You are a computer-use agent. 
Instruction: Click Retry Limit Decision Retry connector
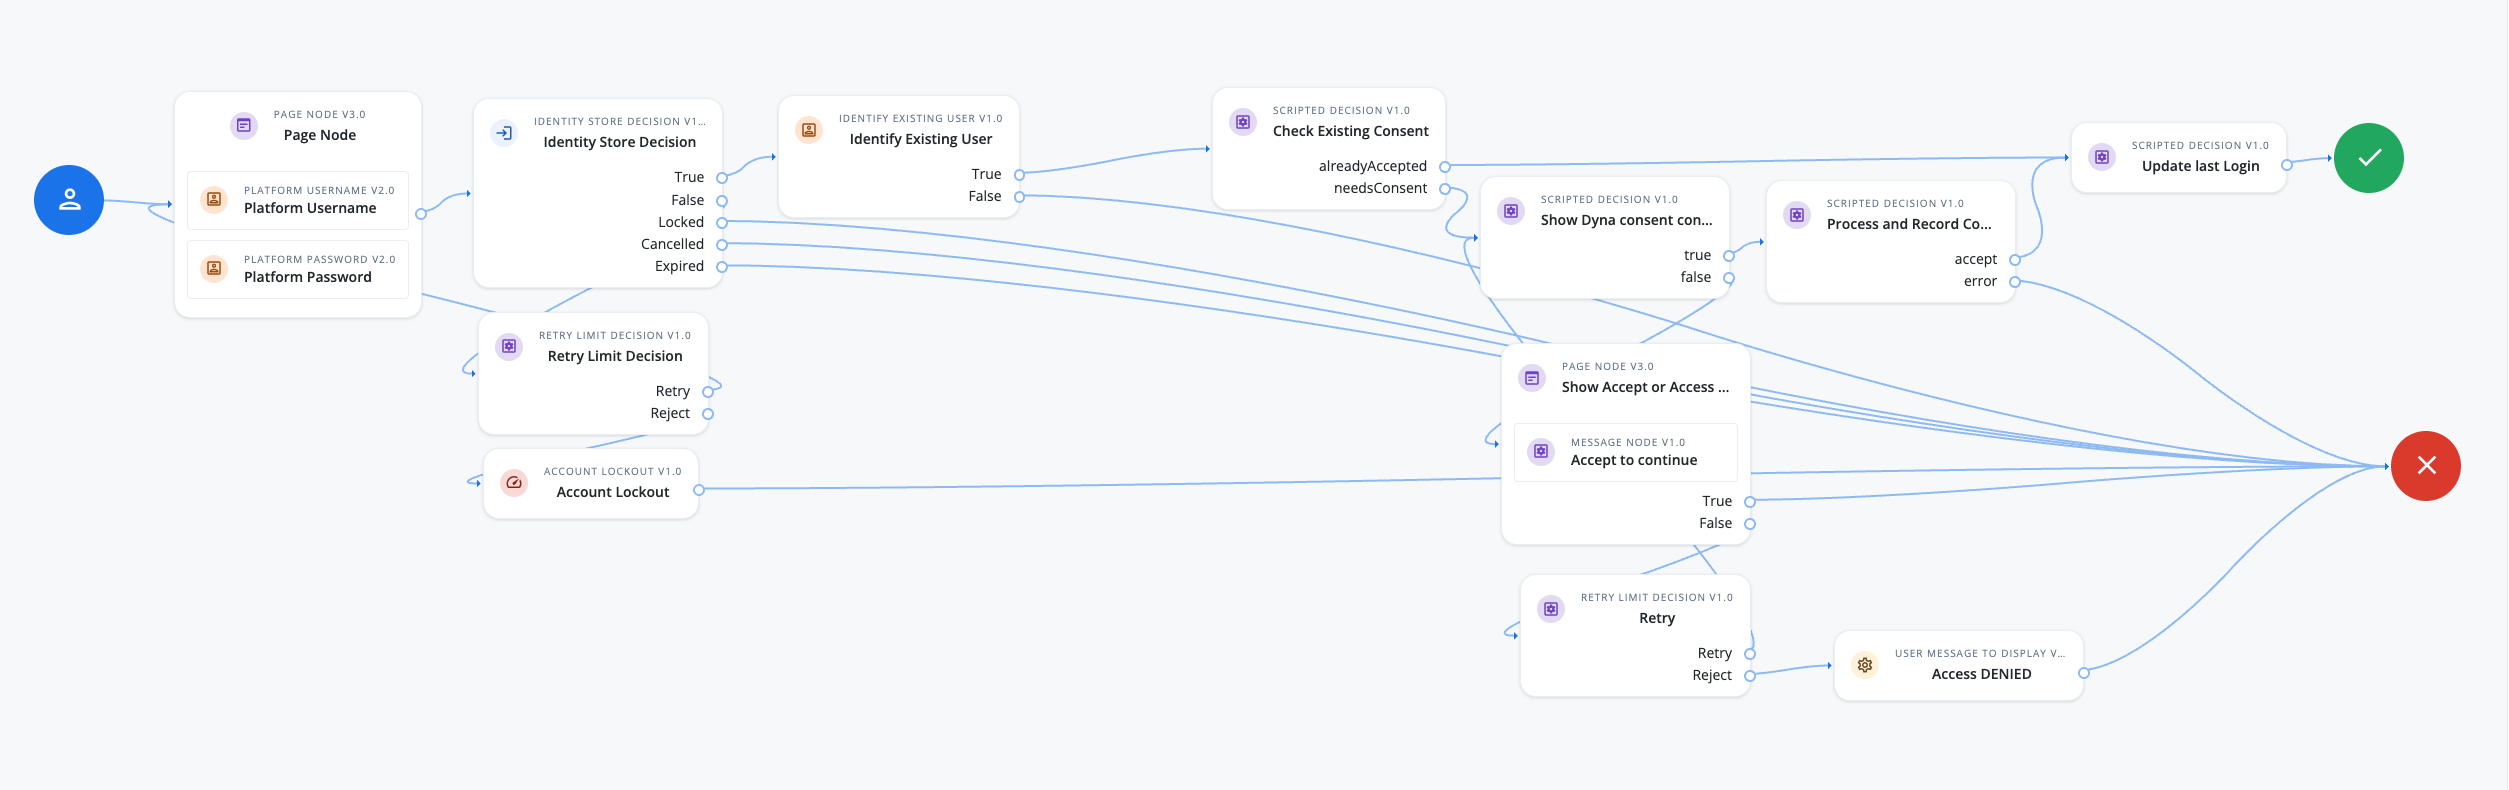(x=708, y=392)
